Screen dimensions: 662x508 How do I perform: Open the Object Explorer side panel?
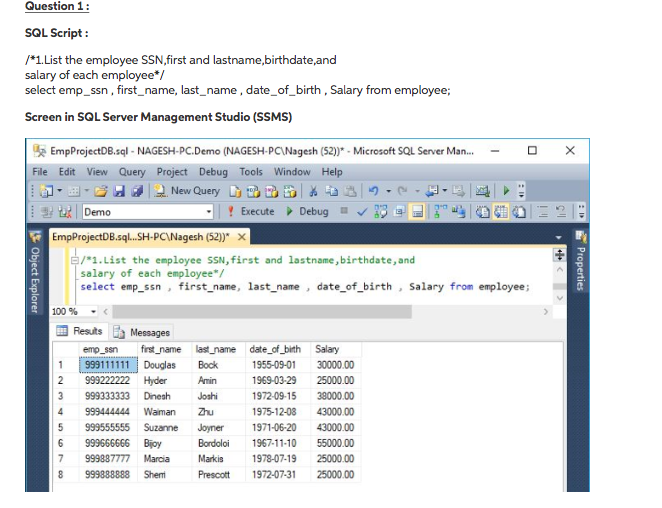tap(35, 274)
